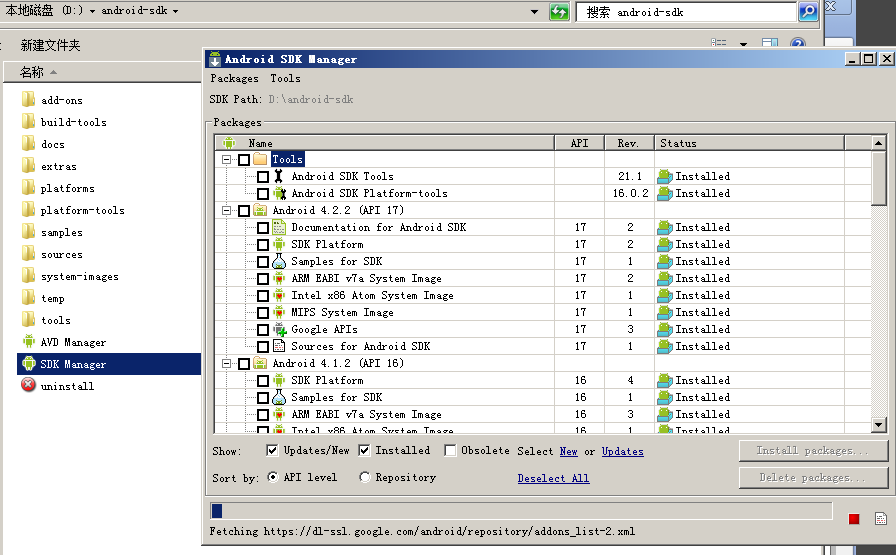Click the red uninstall icon in Explorer
The width and height of the screenshot is (896, 555).
(x=28, y=385)
